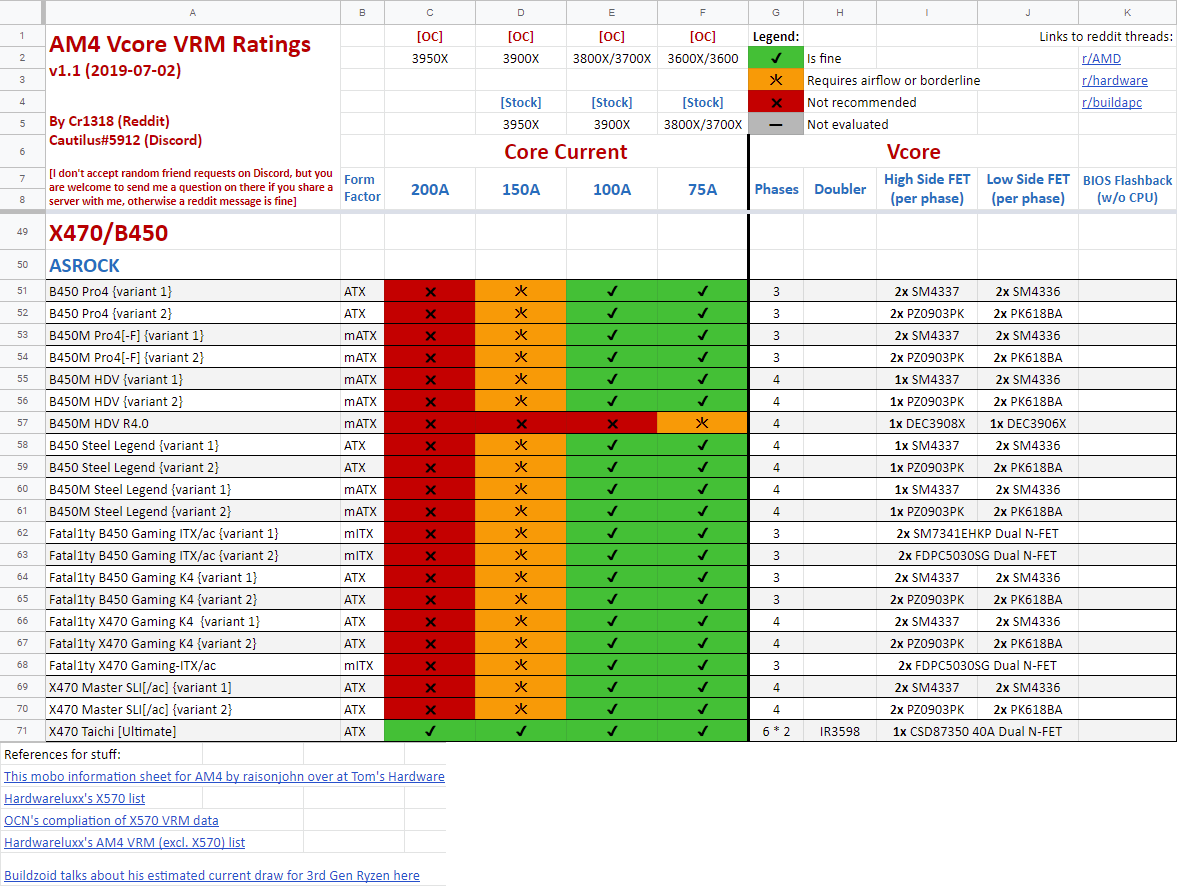Click the green 200A checkmark for X470 Taichi
Screen dimensions: 1177x886
[429, 731]
